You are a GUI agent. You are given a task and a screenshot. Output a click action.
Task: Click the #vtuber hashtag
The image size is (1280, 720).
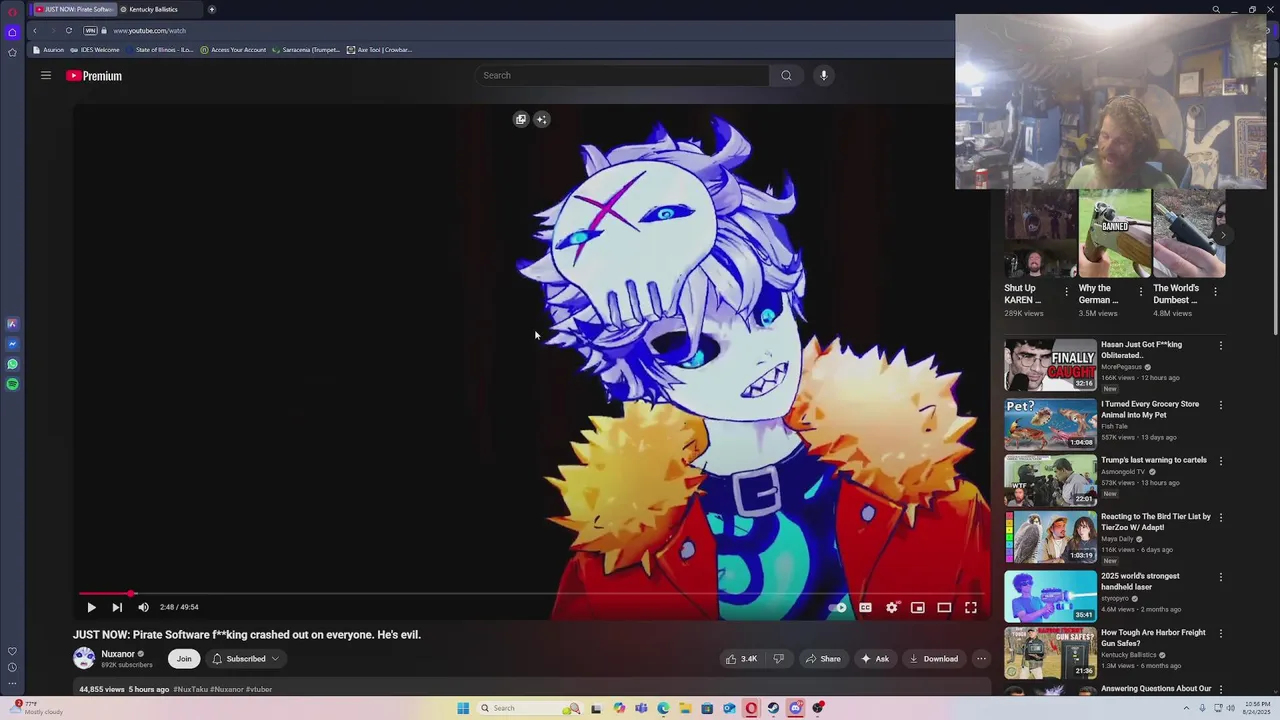pyautogui.click(x=259, y=689)
